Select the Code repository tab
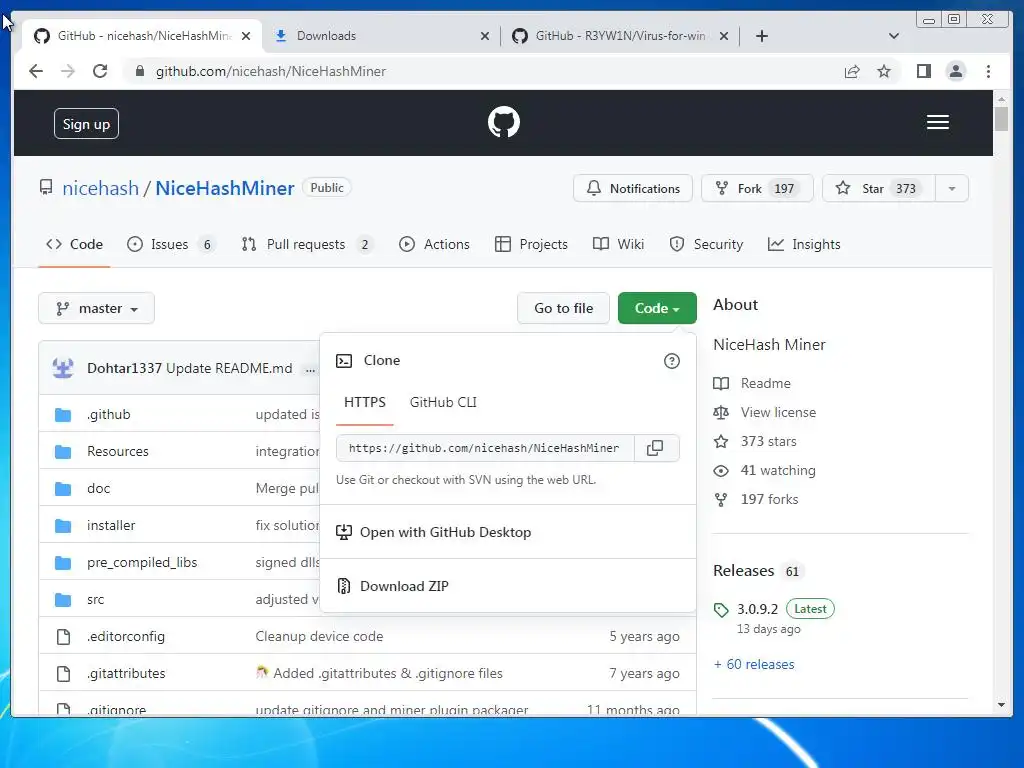 74,244
